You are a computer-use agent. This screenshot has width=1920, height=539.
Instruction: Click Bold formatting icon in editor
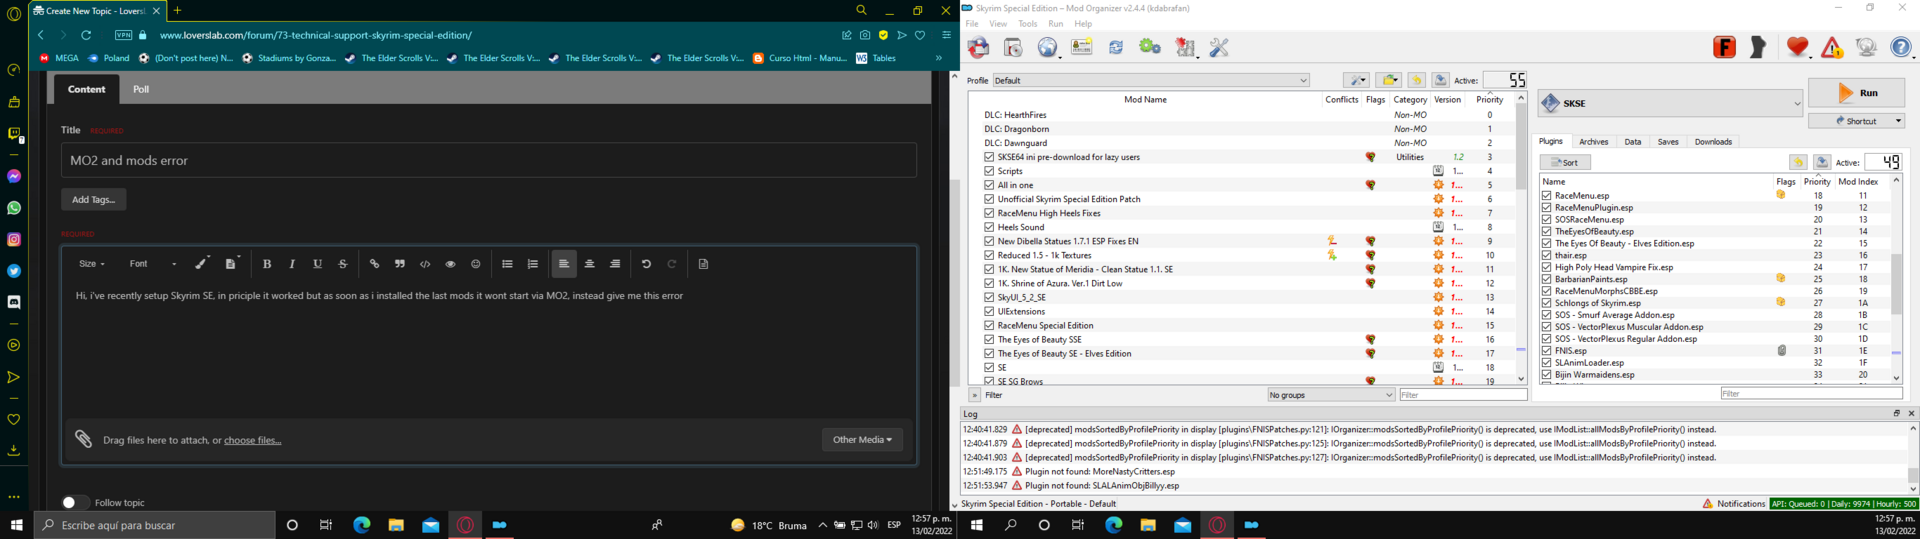tap(267, 264)
